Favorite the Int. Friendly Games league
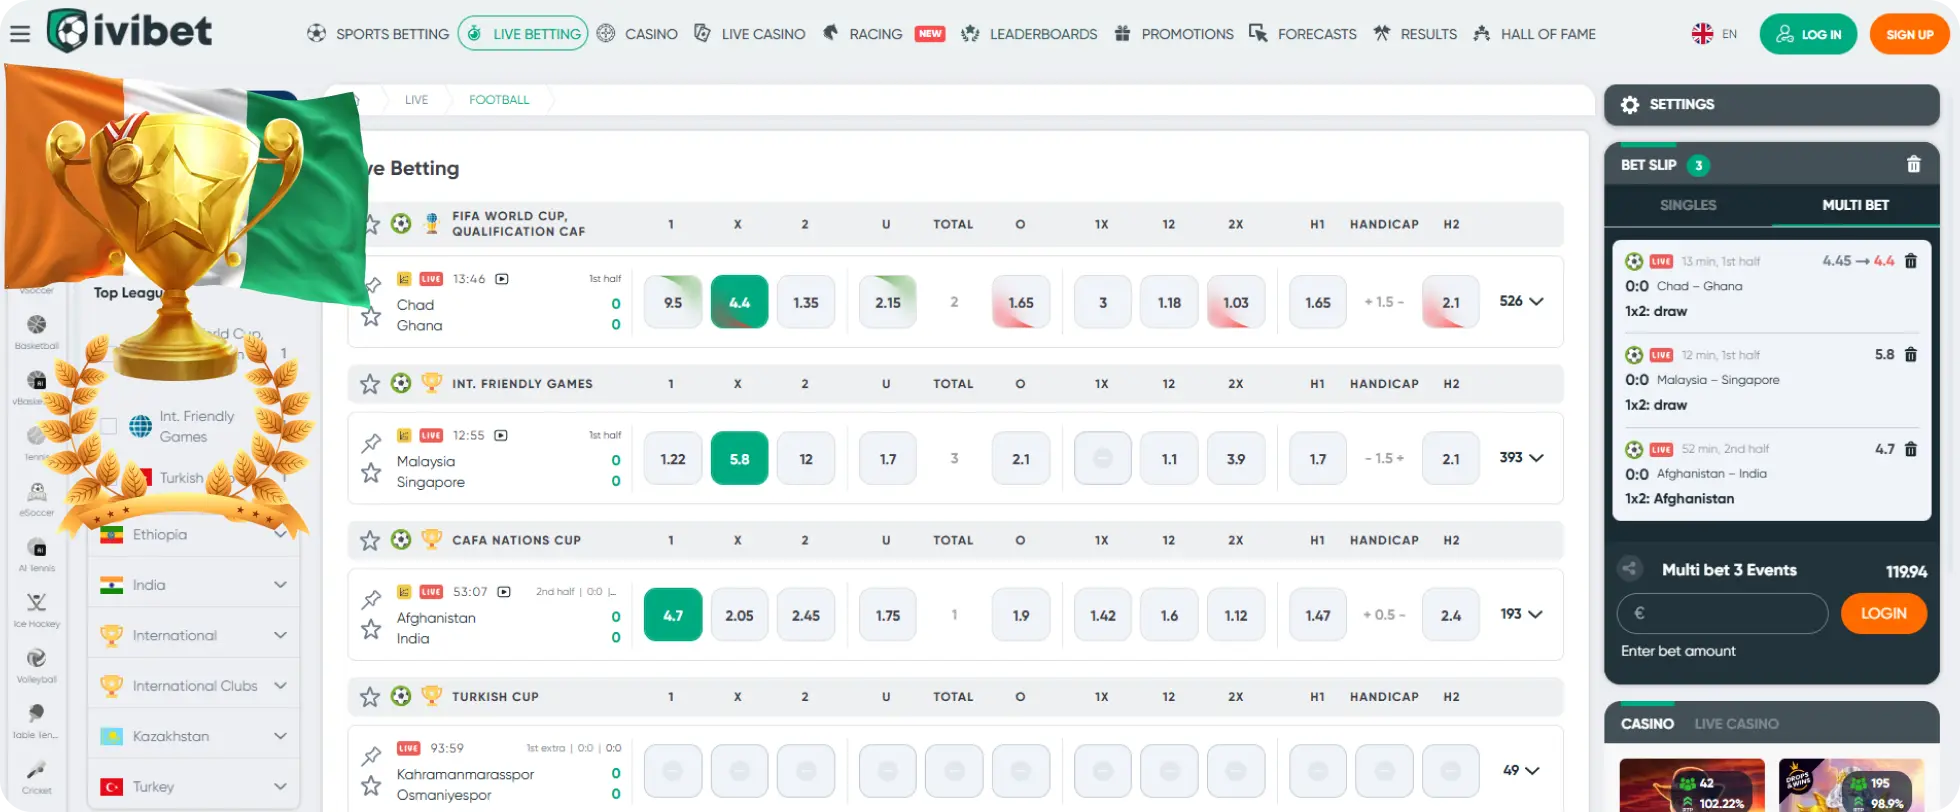Image resolution: width=1960 pixels, height=812 pixels. point(370,383)
